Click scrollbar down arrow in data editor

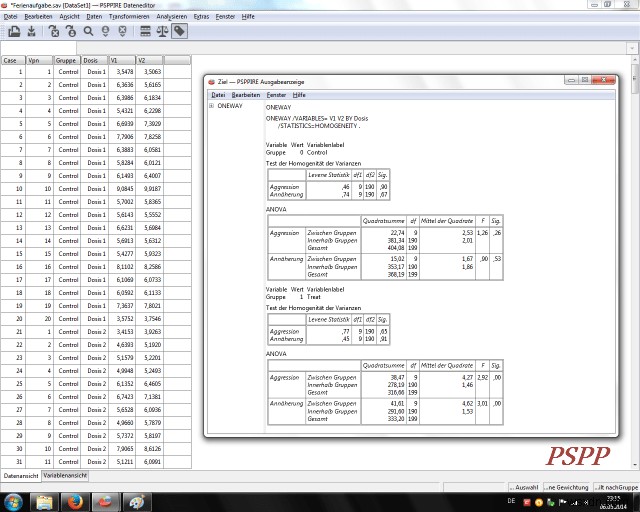pyautogui.click(x=635, y=465)
